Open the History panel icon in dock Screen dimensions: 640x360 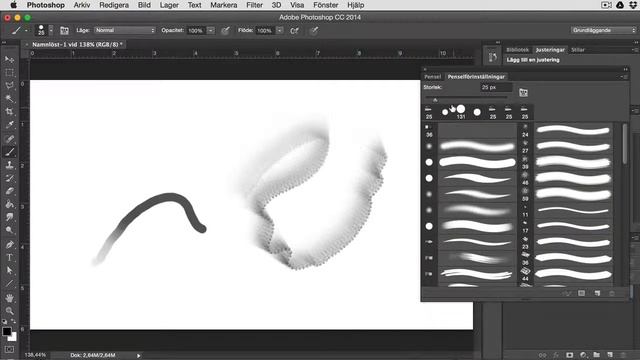click(493, 56)
